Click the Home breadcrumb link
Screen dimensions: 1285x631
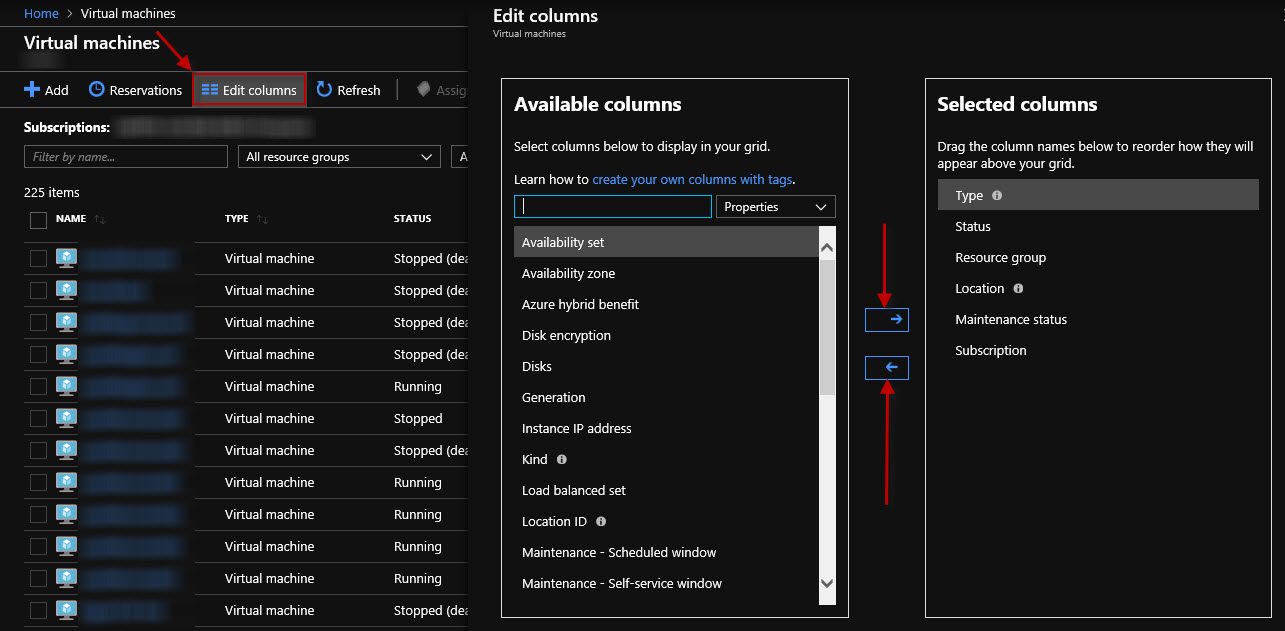[x=41, y=14]
